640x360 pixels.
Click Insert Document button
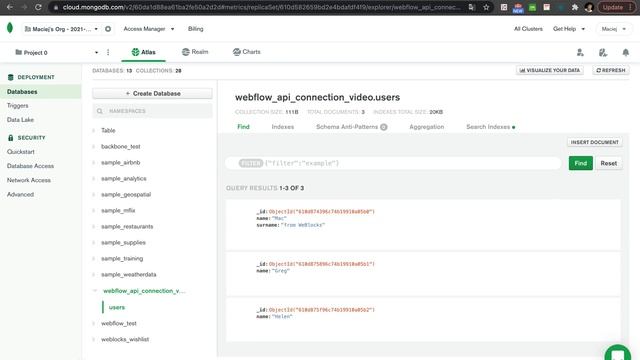[x=594, y=142]
